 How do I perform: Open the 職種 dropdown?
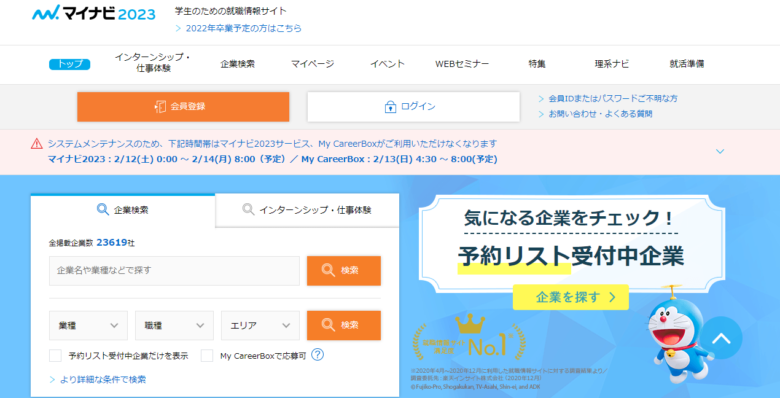coord(175,325)
